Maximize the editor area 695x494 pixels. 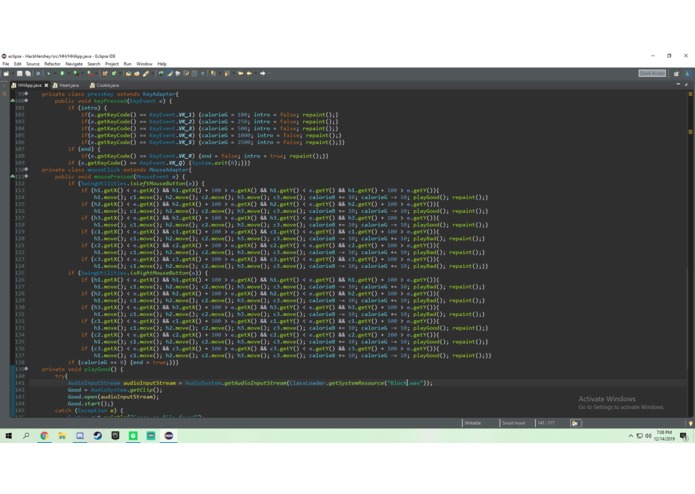[x=686, y=84]
